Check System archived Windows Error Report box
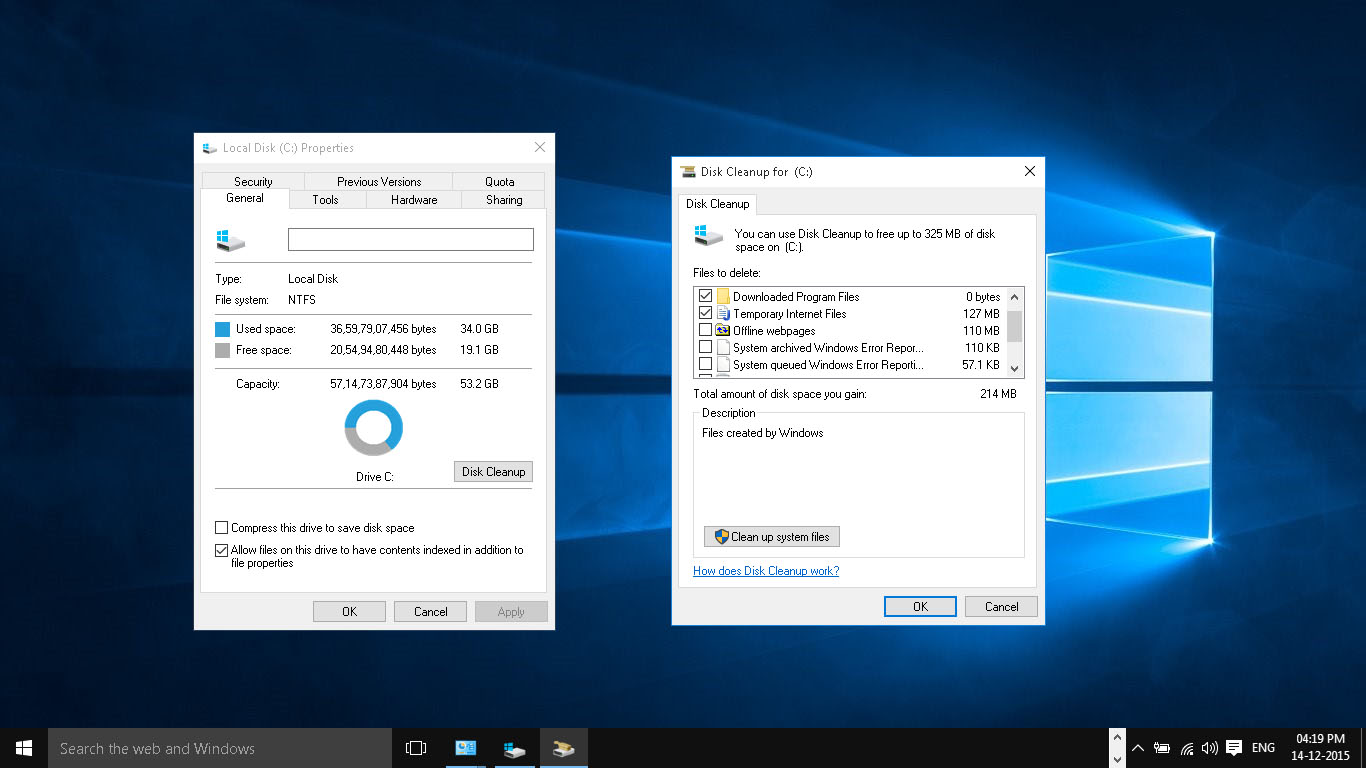This screenshot has height=768, width=1366. tap(706, 348)
